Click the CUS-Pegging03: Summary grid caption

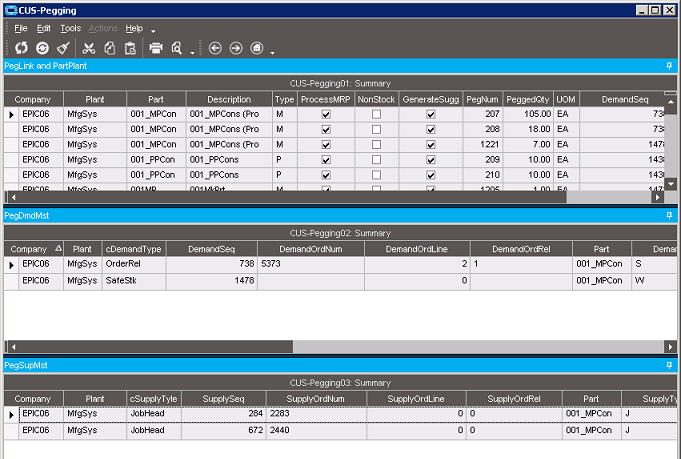340,383
